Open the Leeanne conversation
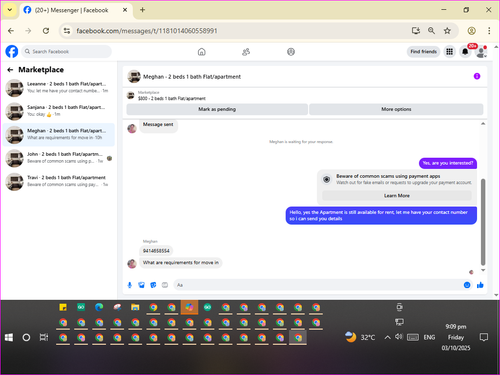Image resolution: width=500 pixels, height=375 pixels. click(59, 88)
